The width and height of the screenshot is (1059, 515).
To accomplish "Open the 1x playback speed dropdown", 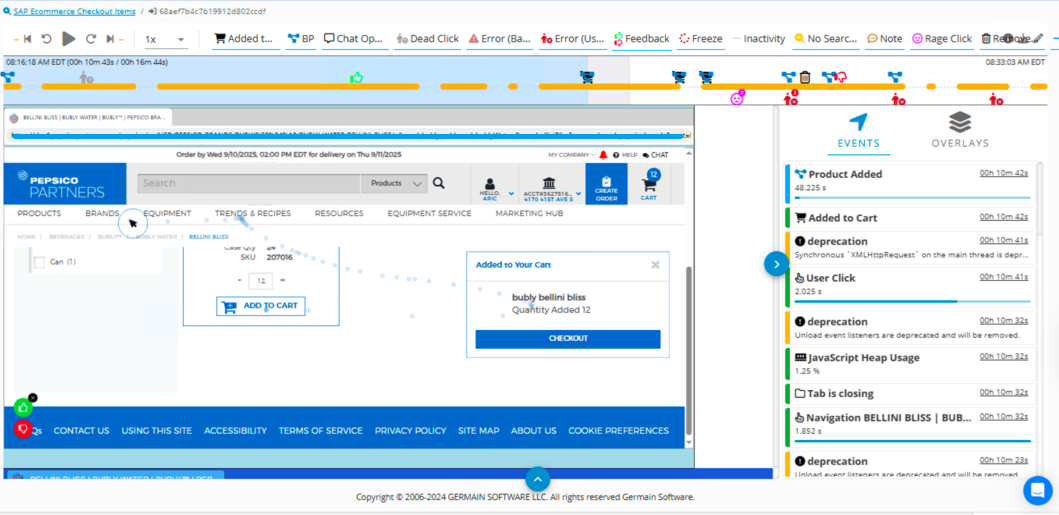I will 165,40.
